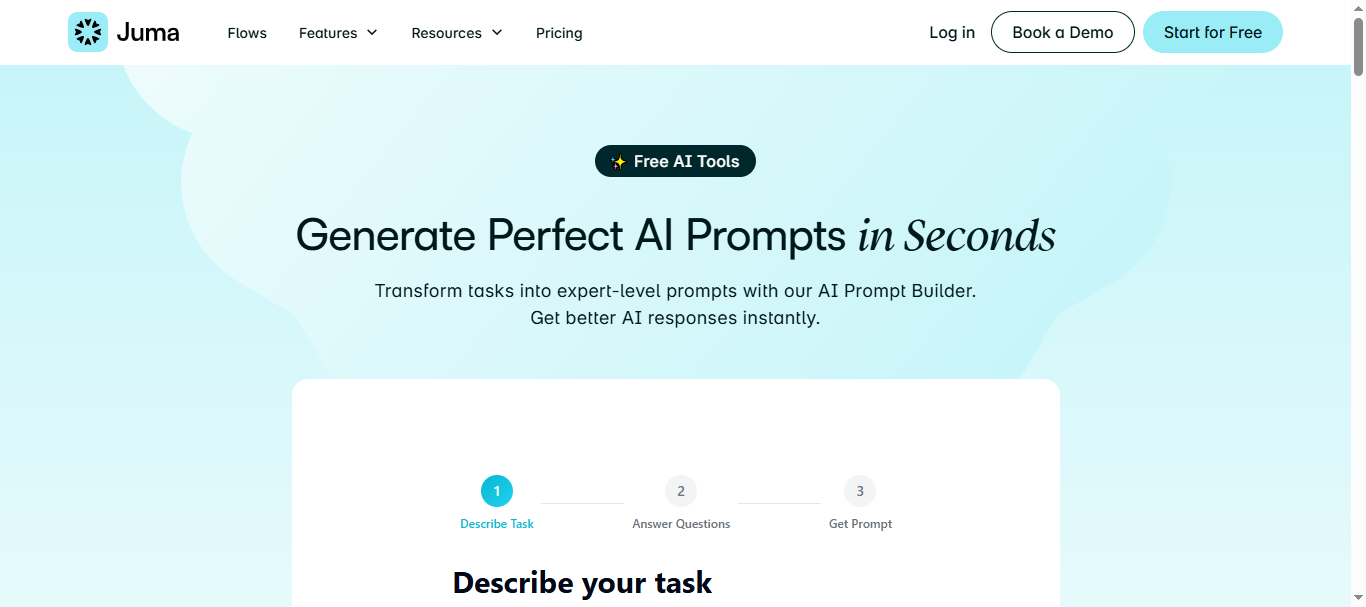Click the Log in link
This screenshot has width=1366, height=607.
coord(952,33)
